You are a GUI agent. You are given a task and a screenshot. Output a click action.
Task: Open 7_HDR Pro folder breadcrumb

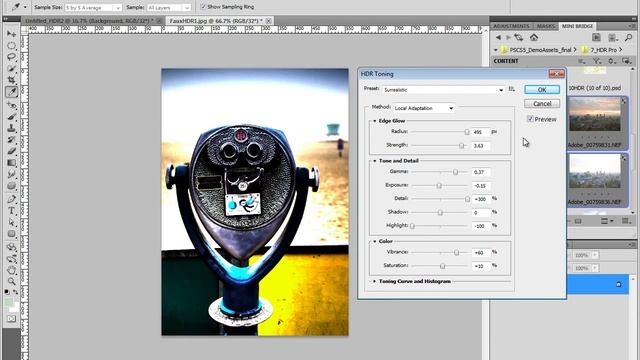pyautogui.click(x=599, y=50)
